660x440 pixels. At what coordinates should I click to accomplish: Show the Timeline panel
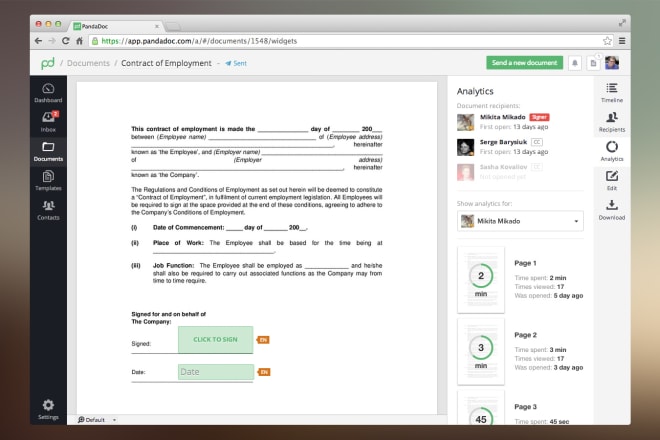click(612, 93)
